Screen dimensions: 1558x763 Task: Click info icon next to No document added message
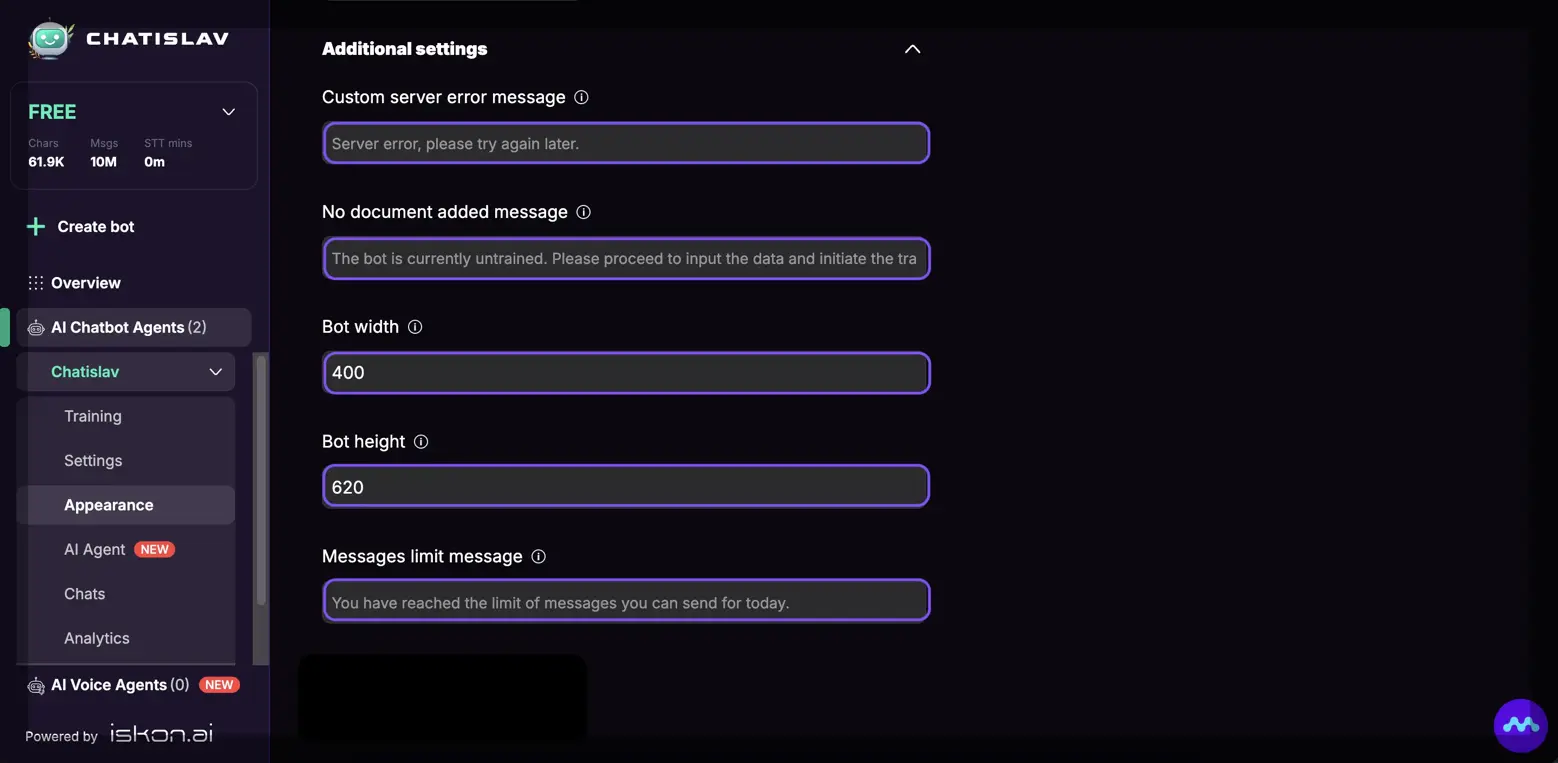584,212
